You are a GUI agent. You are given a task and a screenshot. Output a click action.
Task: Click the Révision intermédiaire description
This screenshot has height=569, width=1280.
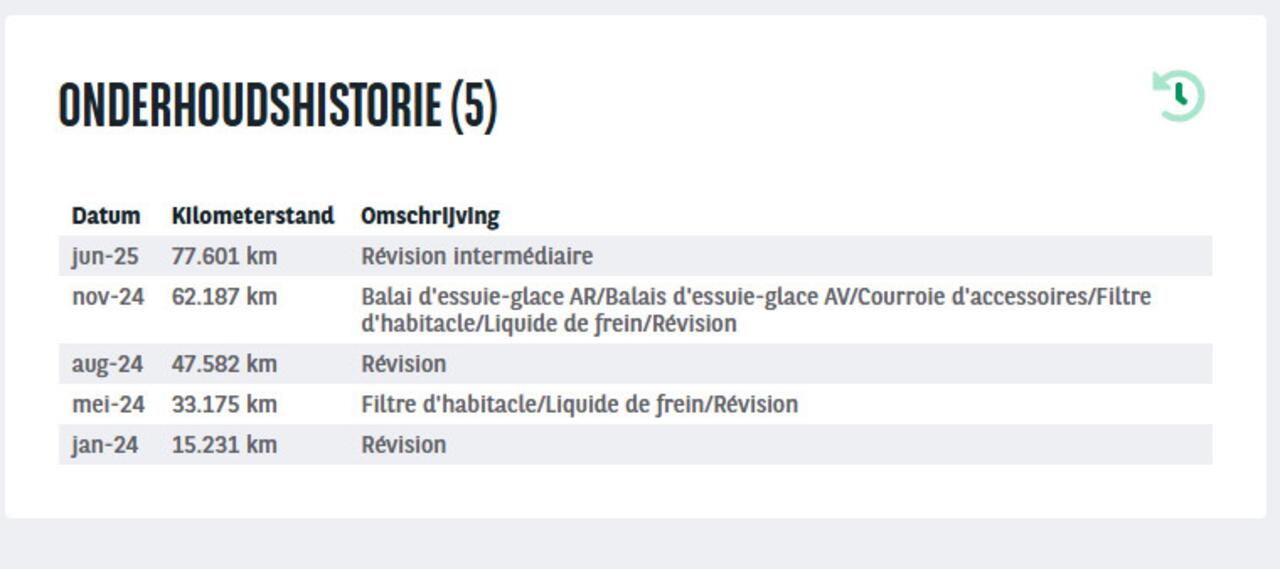477,256
